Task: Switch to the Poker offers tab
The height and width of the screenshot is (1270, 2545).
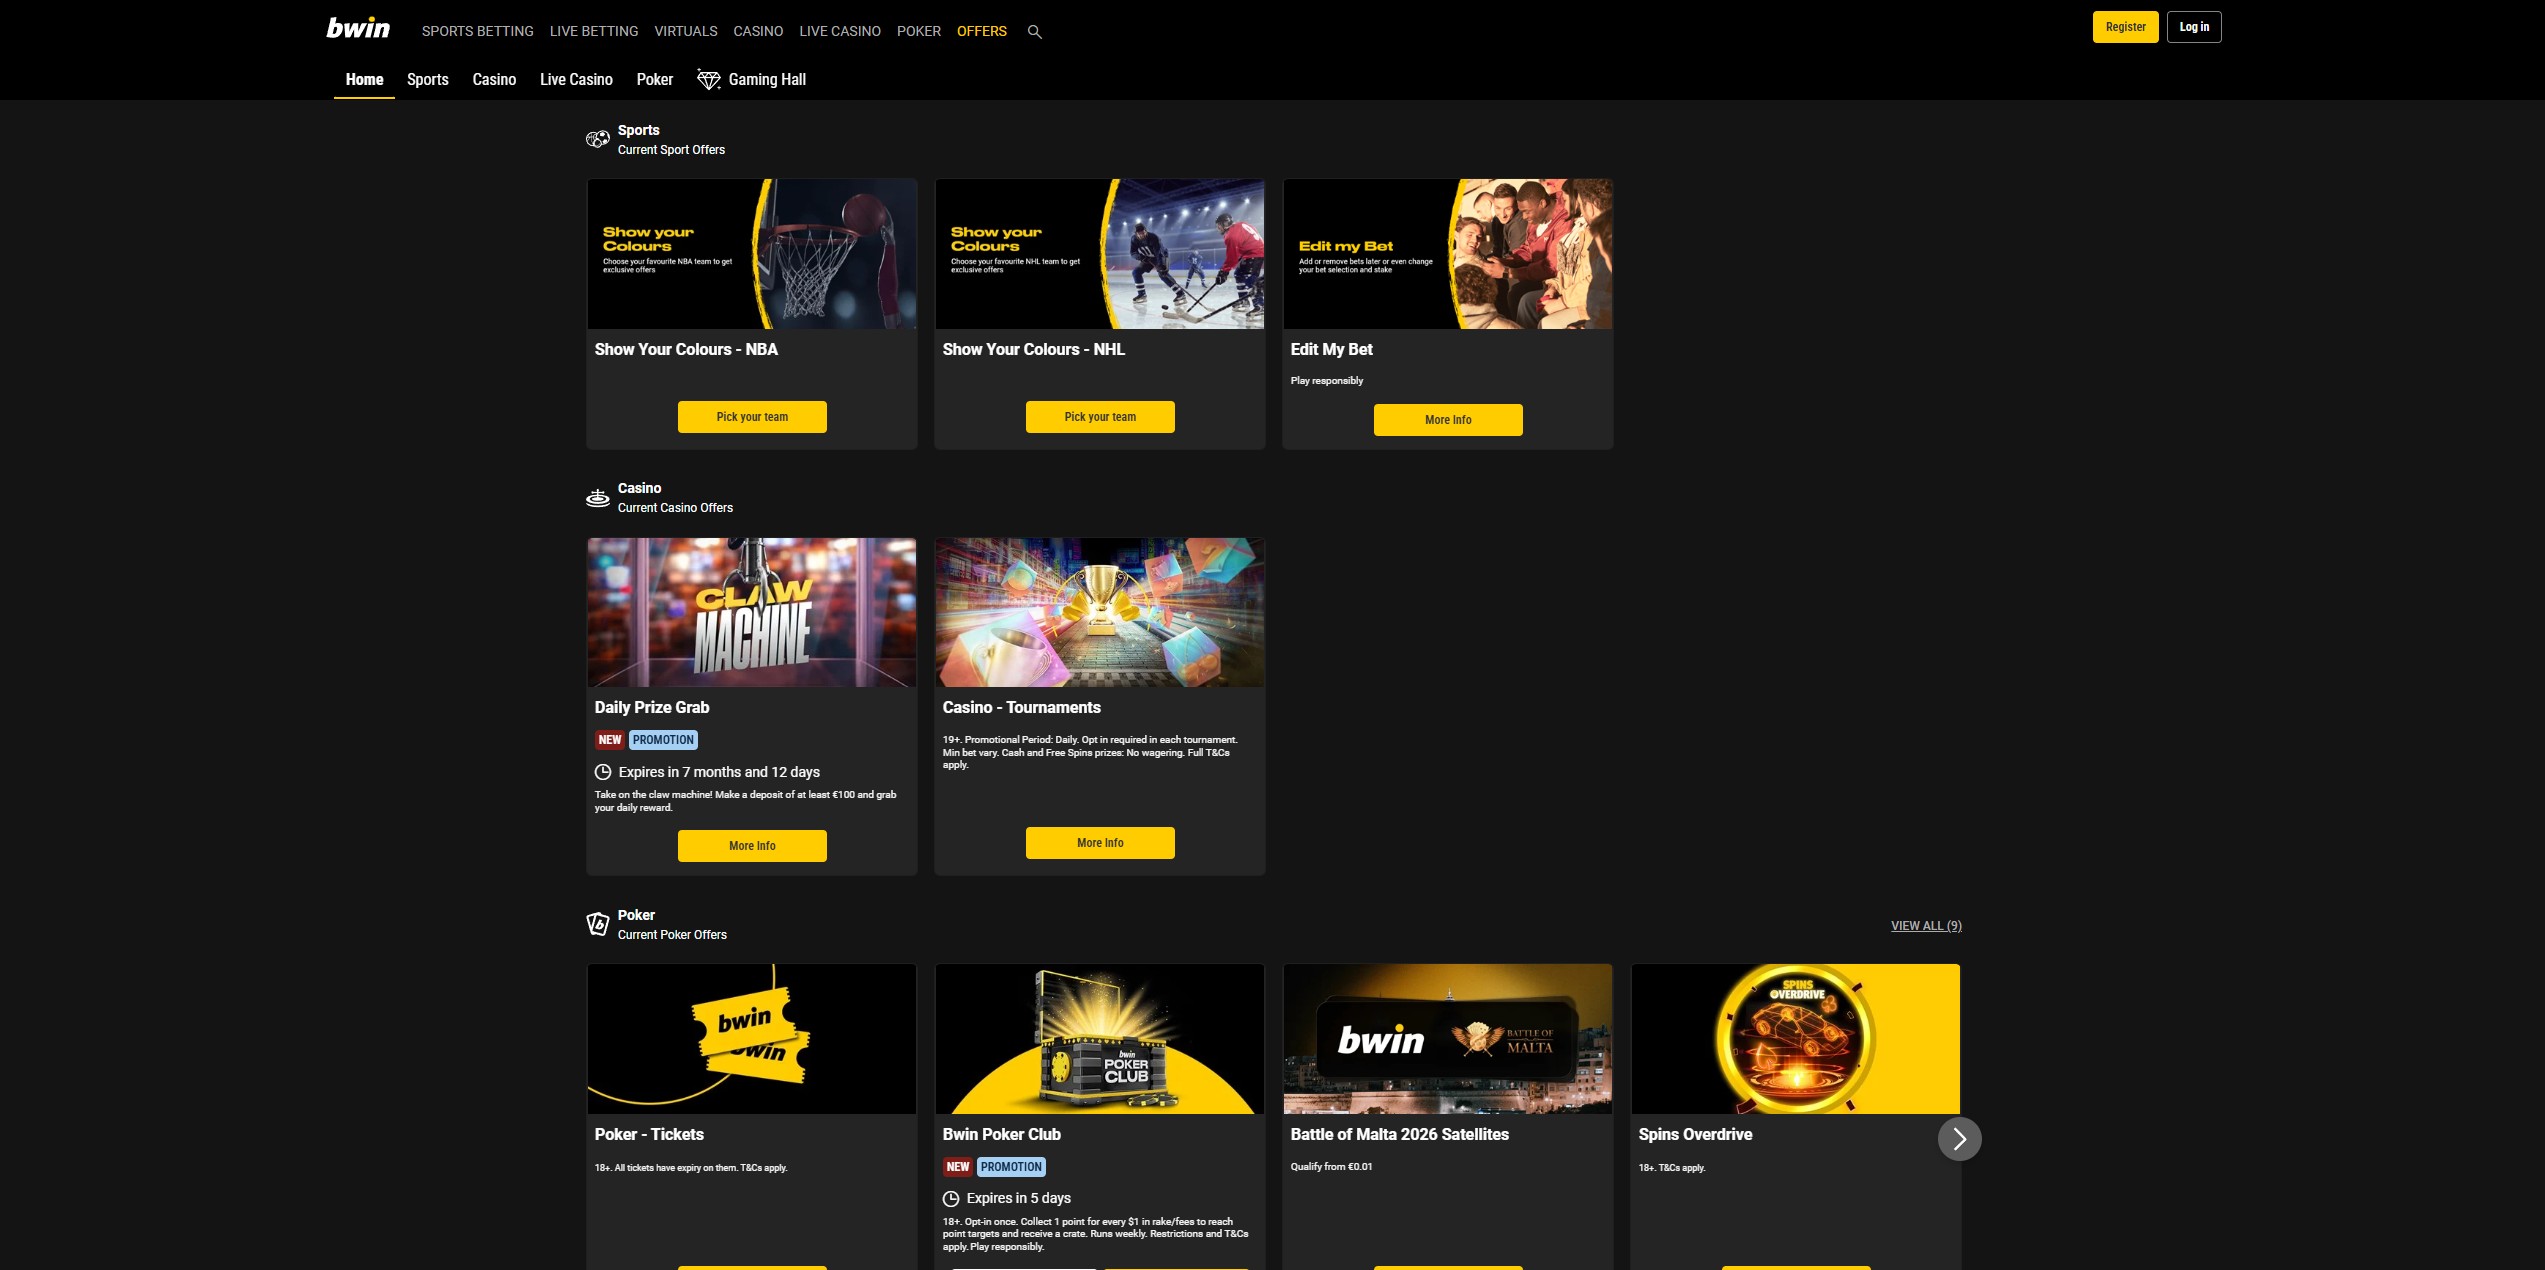Action: click(x=655, y=79)
